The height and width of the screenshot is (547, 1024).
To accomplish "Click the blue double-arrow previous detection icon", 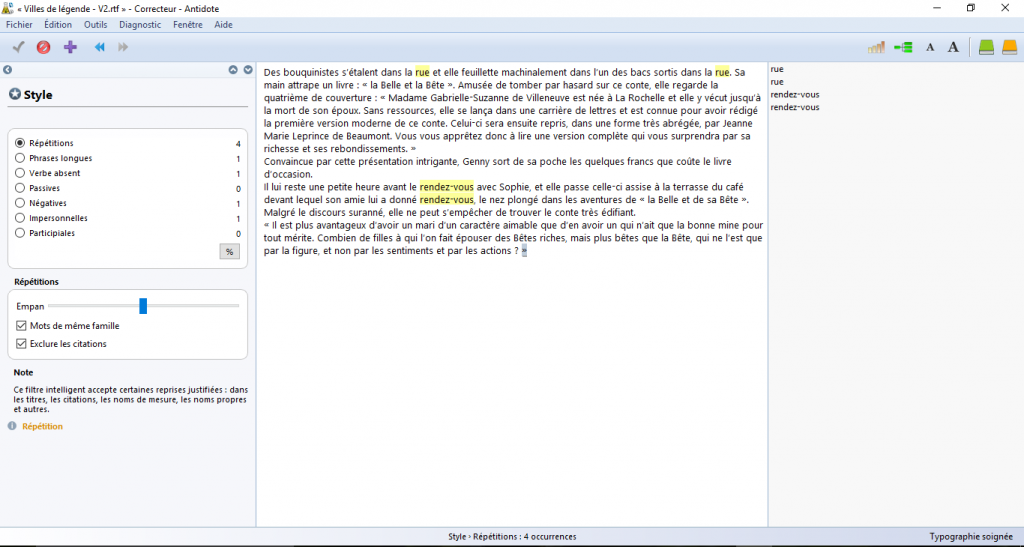I will (x=99, y=47).
